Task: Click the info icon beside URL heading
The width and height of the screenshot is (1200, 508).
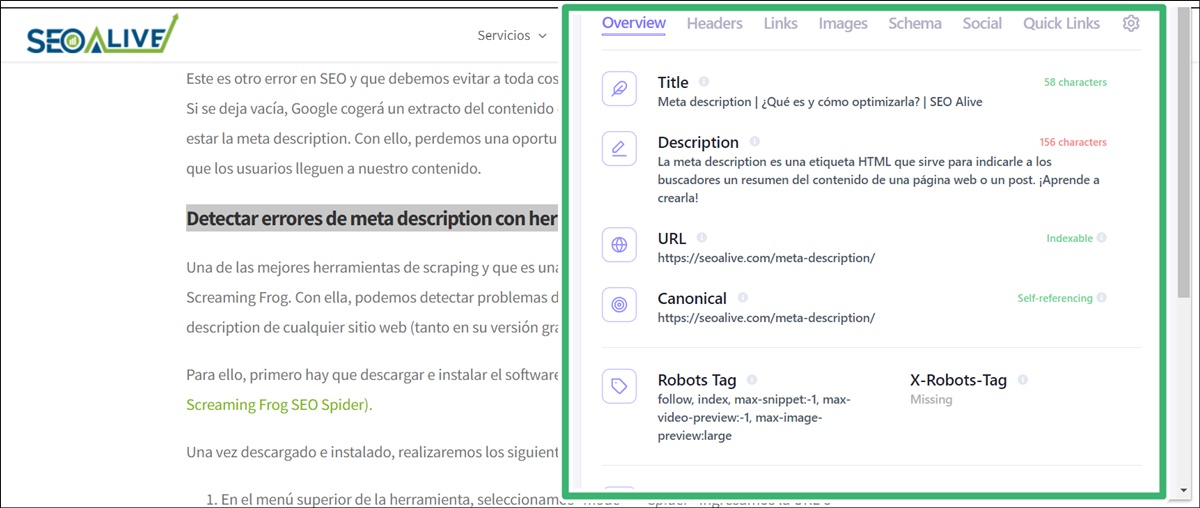Action: pyautogui.click(x=701, y=238)
